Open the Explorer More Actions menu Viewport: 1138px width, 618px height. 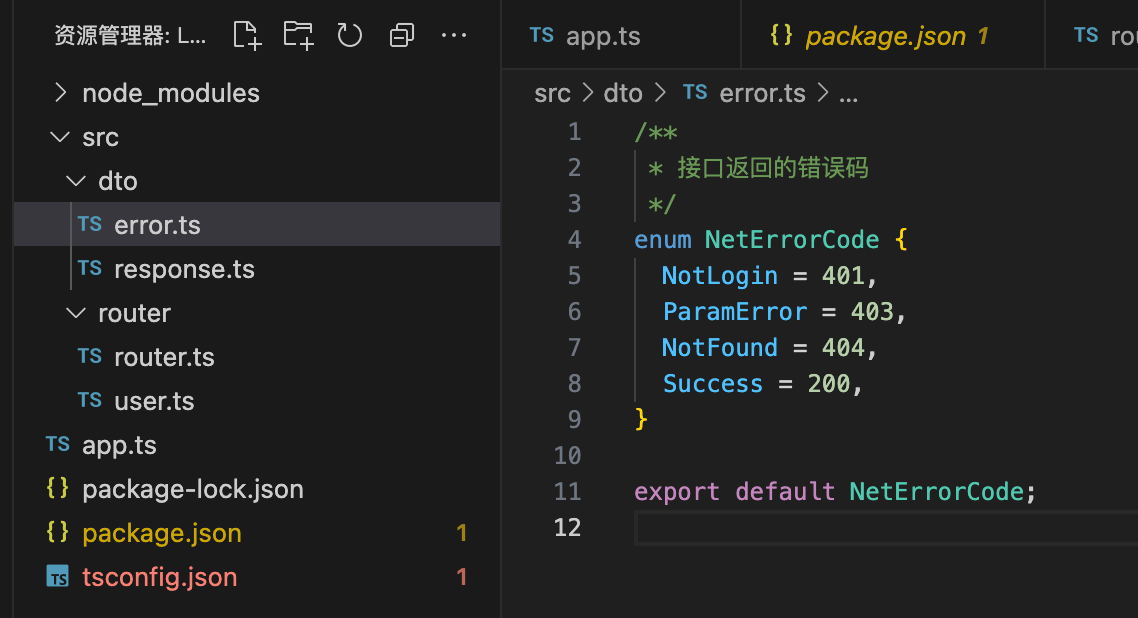point(454,34)
